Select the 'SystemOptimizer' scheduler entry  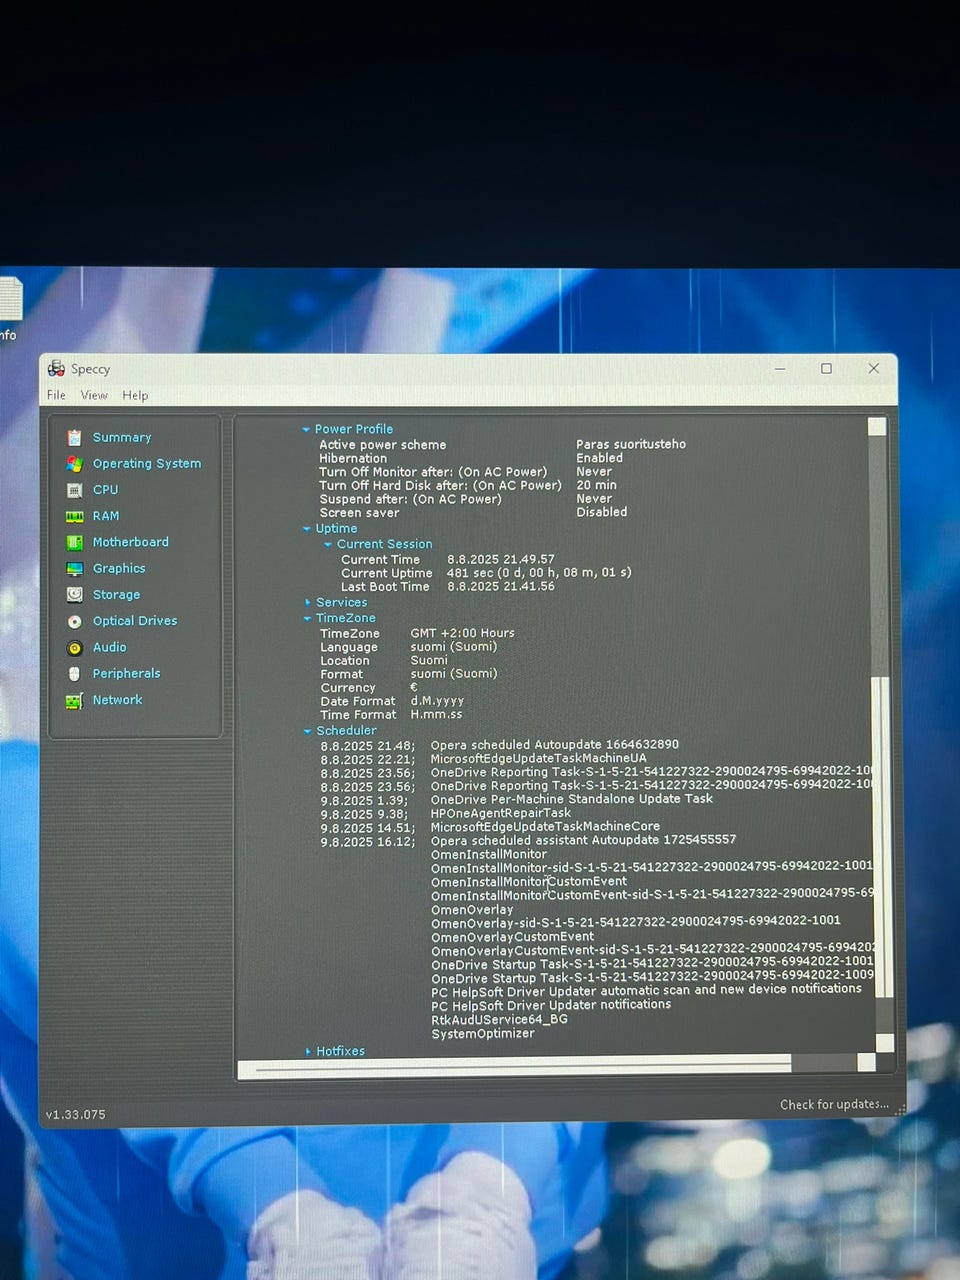click(483, 1034)
